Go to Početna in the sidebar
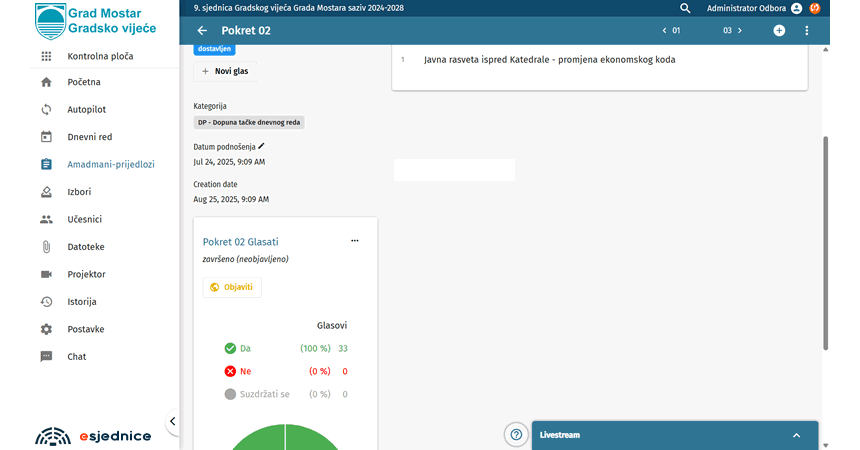Screen dimensions: 860x450 click(84, 82)
